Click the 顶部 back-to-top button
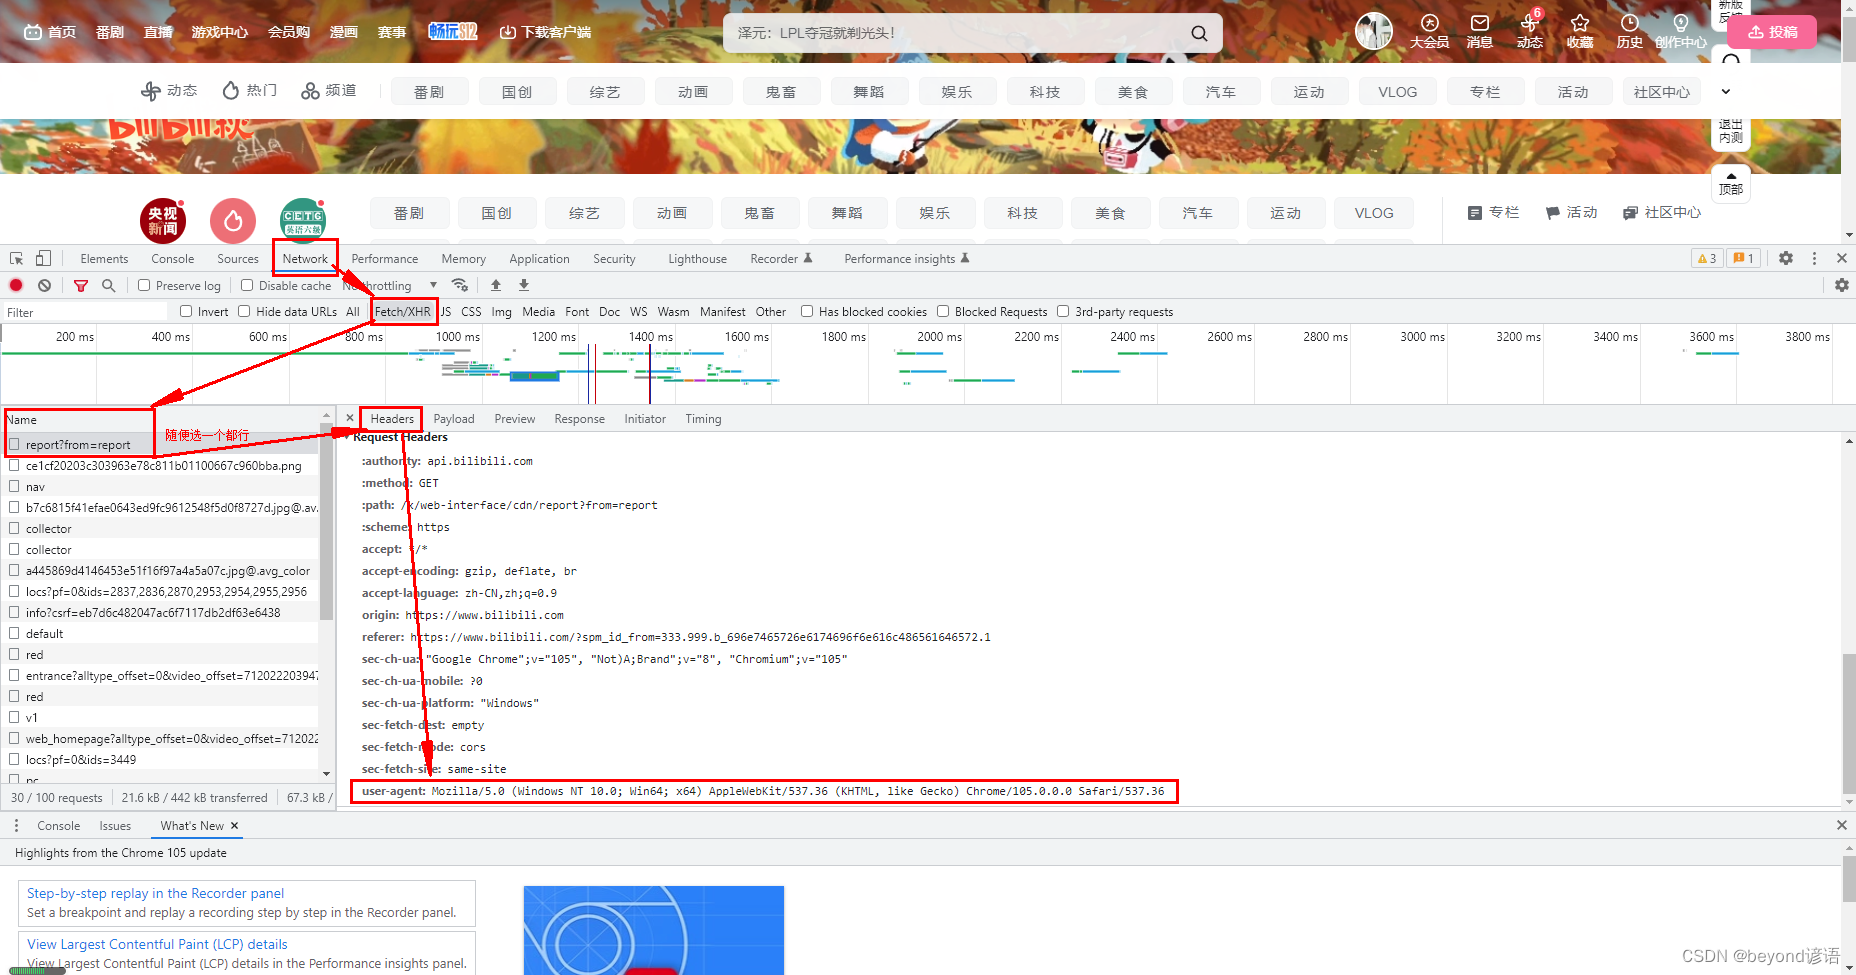Image resolution: width=1856 pixels, height=975 pixels. point(1731,184)
